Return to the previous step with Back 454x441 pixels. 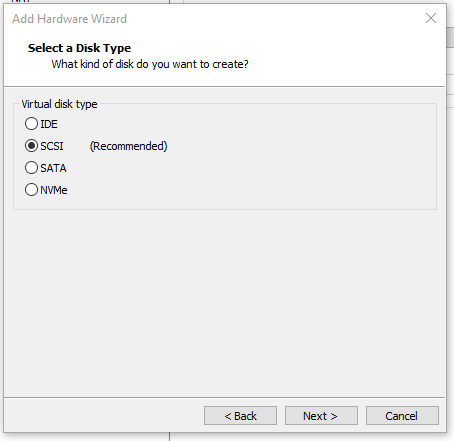tap(240, 415)
